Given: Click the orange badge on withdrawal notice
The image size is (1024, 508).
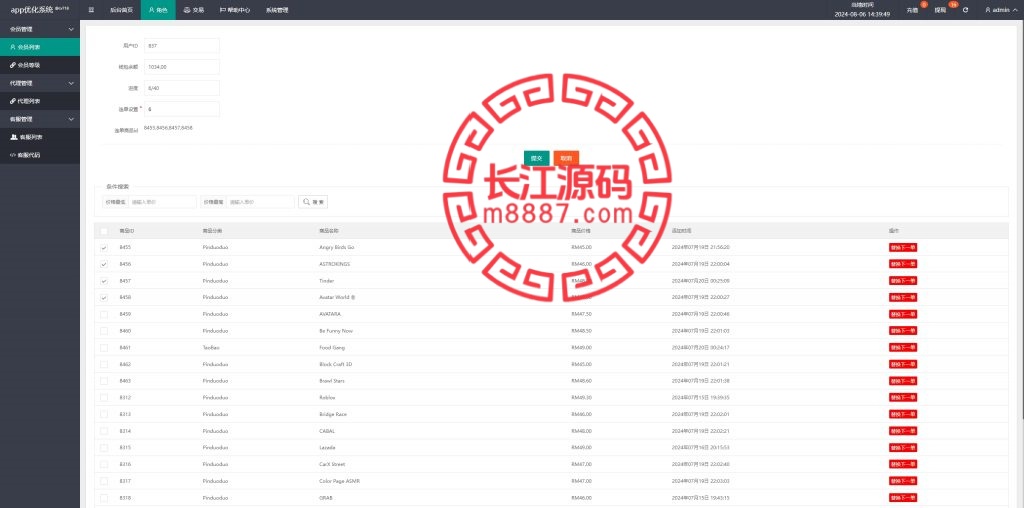Looking at the screenshot, I should (x=953, y=5).
